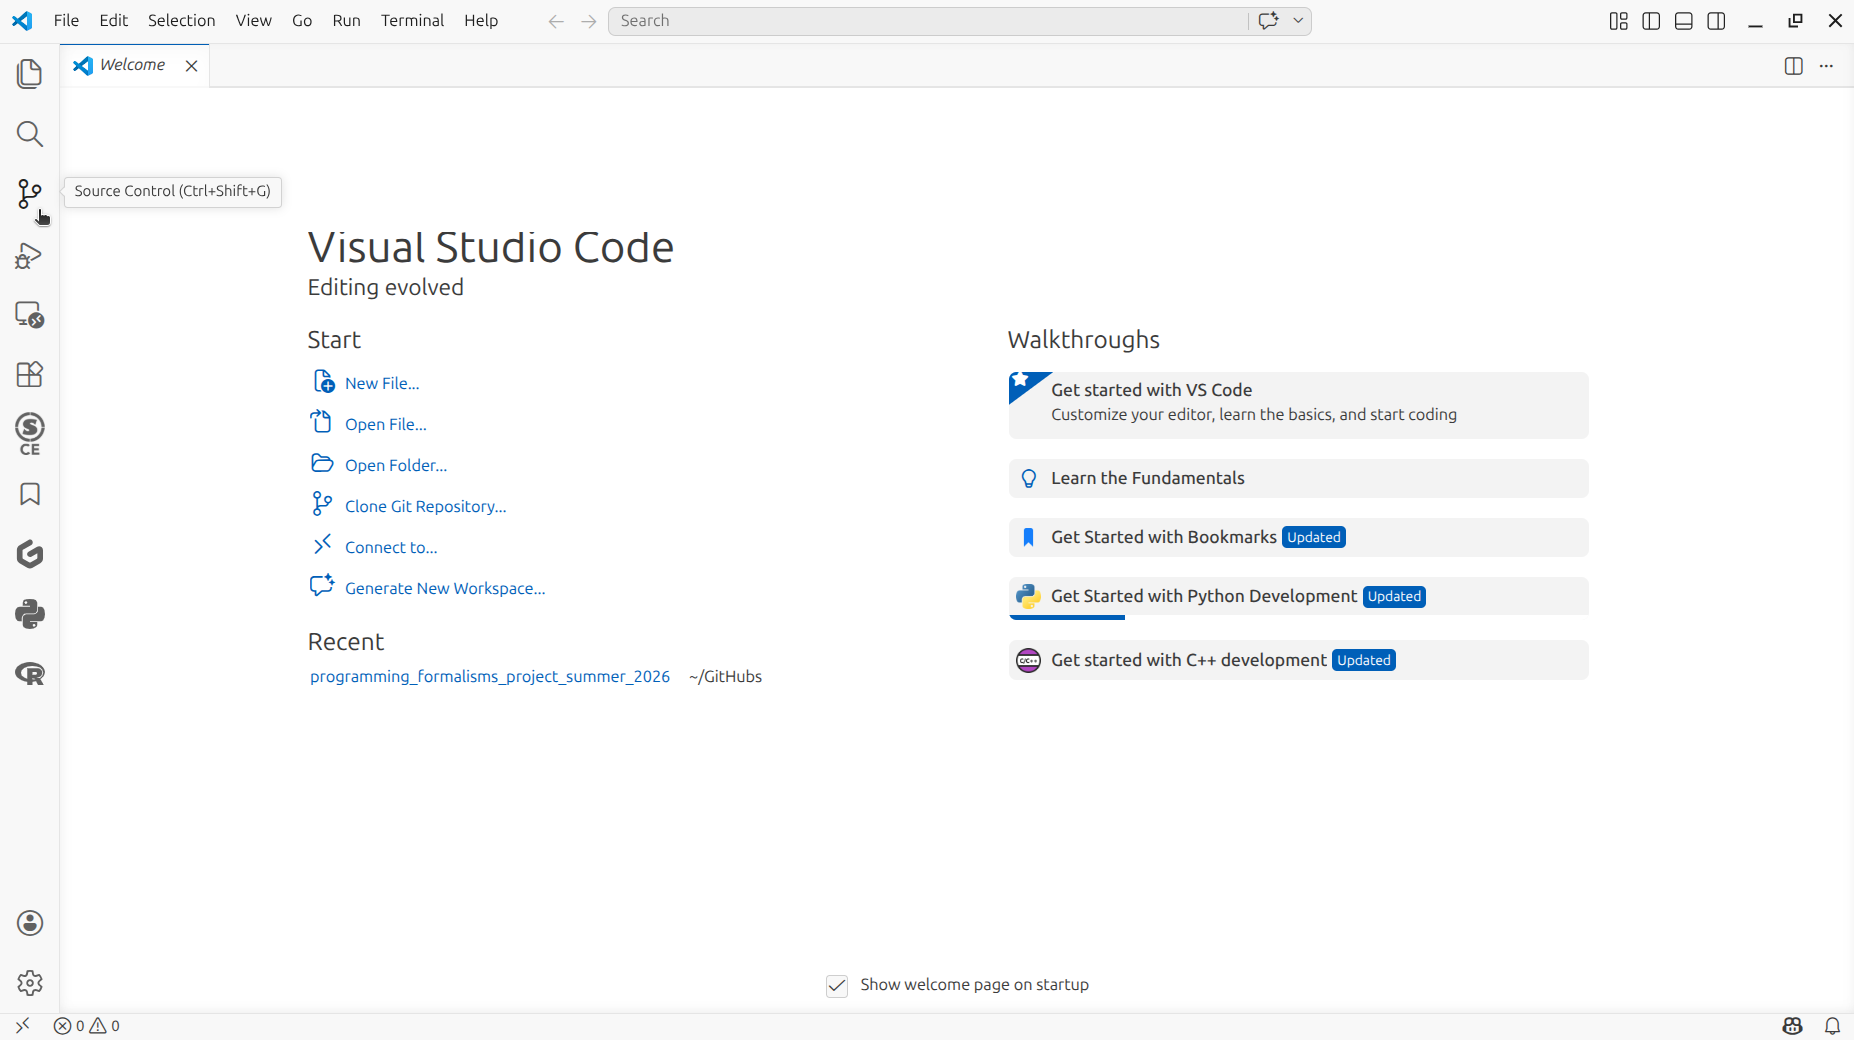Click Clone Git Repository... link
The height and width of the screenshot is (1040, 1854).
click(x=425, y=506)
